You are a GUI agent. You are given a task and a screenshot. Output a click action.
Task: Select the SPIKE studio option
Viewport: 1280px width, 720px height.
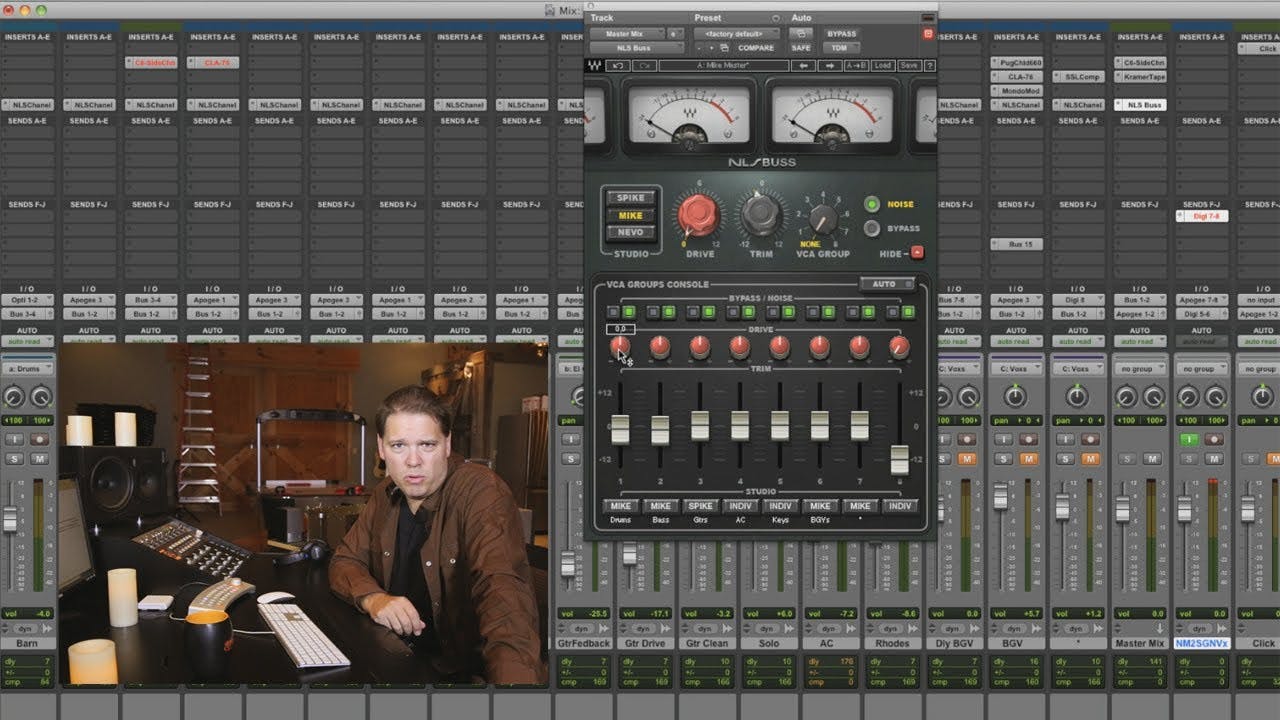pos(630,198)
